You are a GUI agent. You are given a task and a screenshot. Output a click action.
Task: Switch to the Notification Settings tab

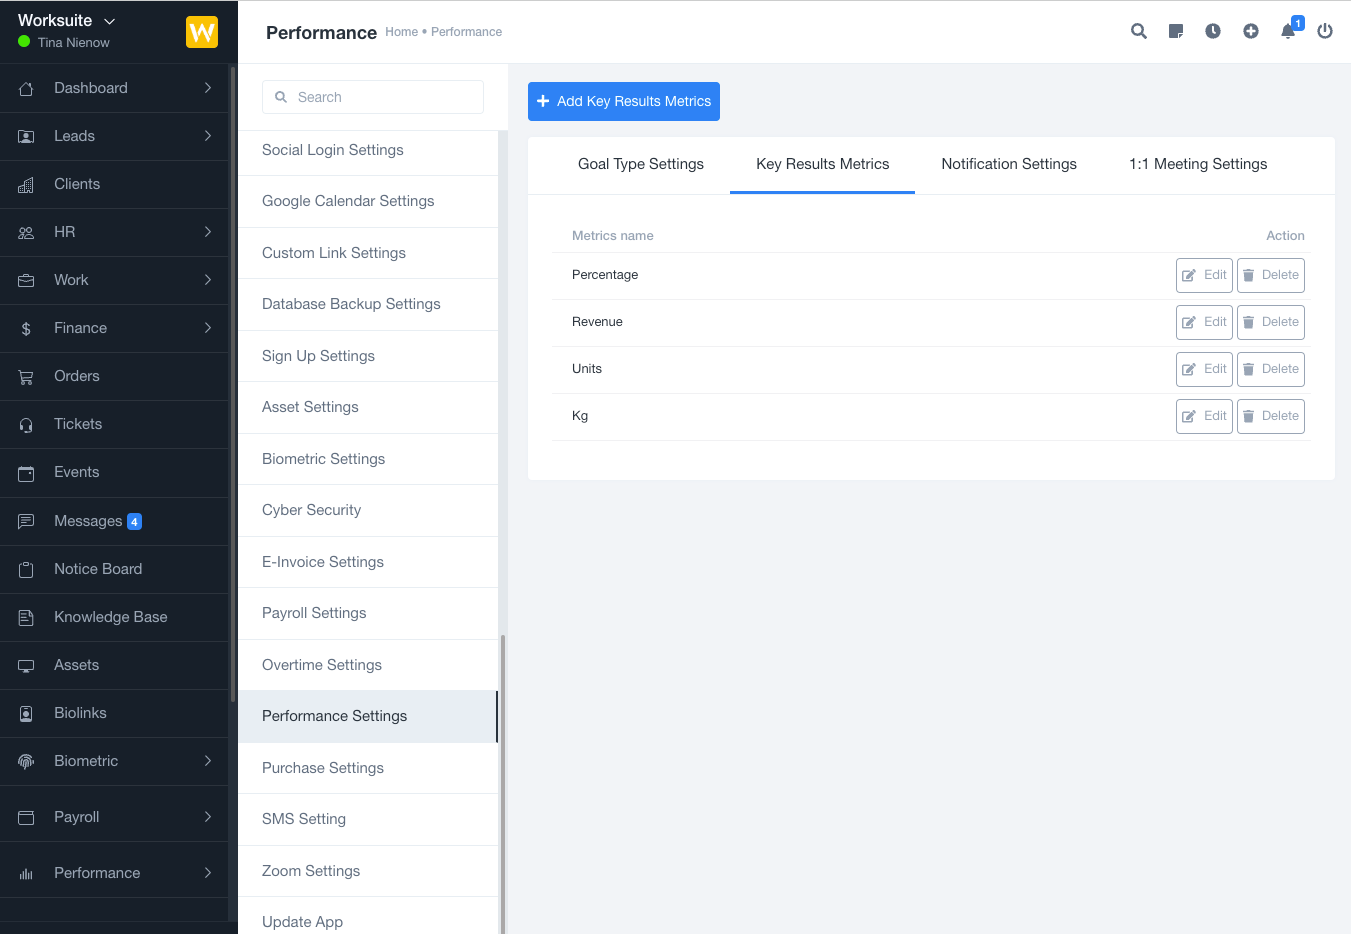pos(1008,164)
